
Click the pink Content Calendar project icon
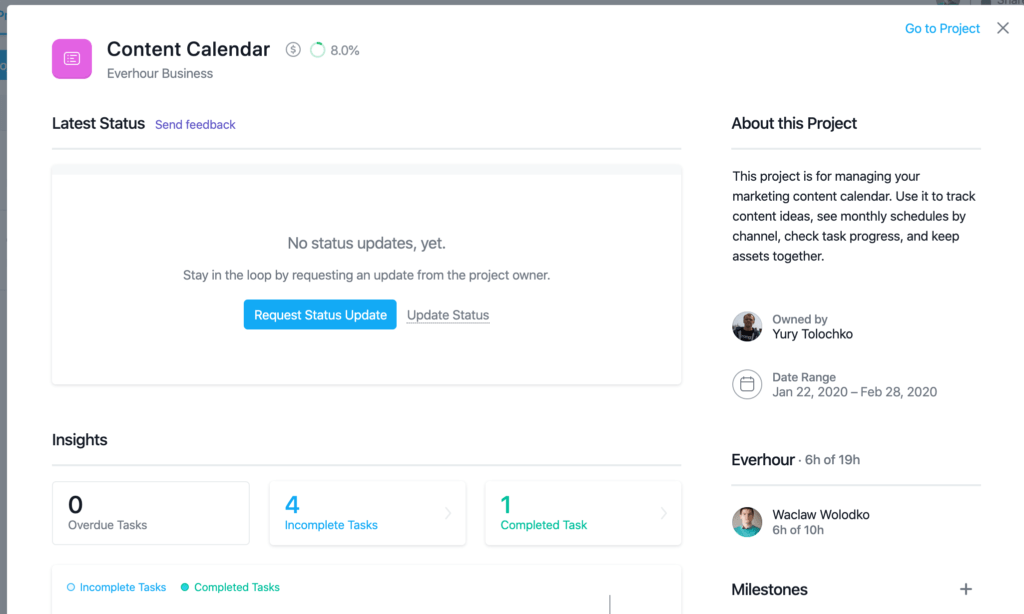click(71, 60)
